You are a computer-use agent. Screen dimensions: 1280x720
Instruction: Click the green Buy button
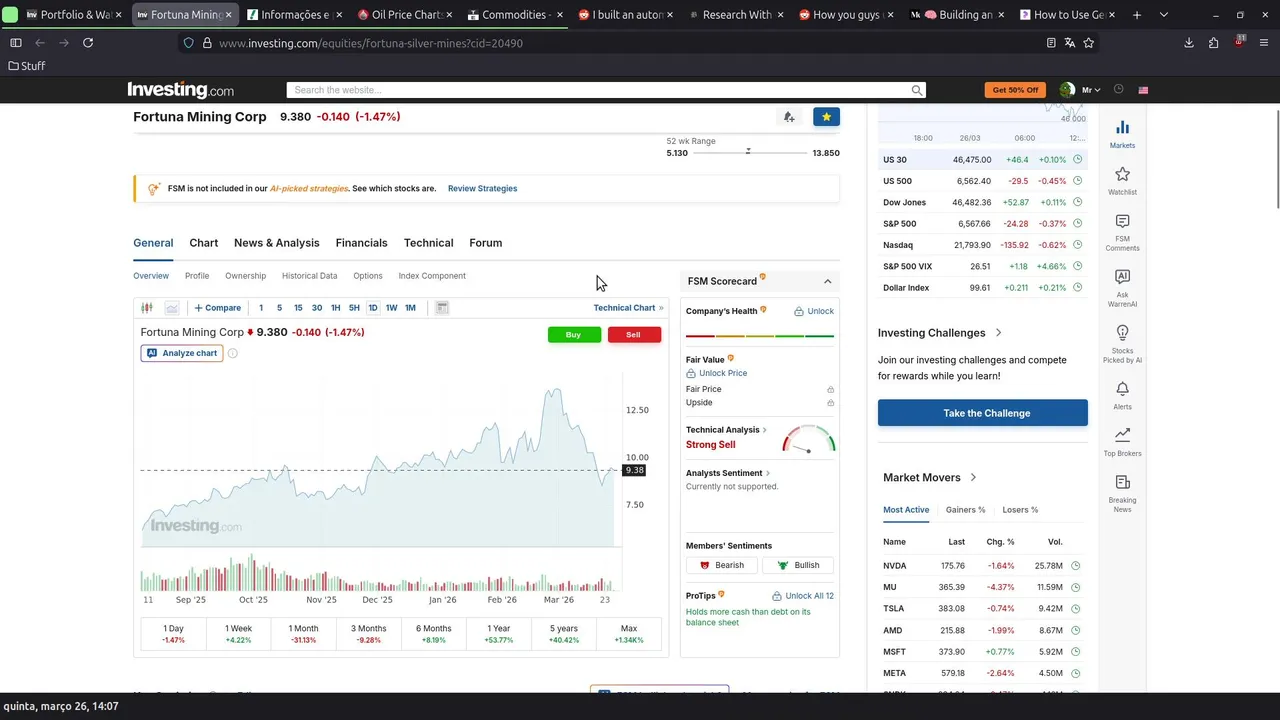pyautogui.click(x=574, y=335)
